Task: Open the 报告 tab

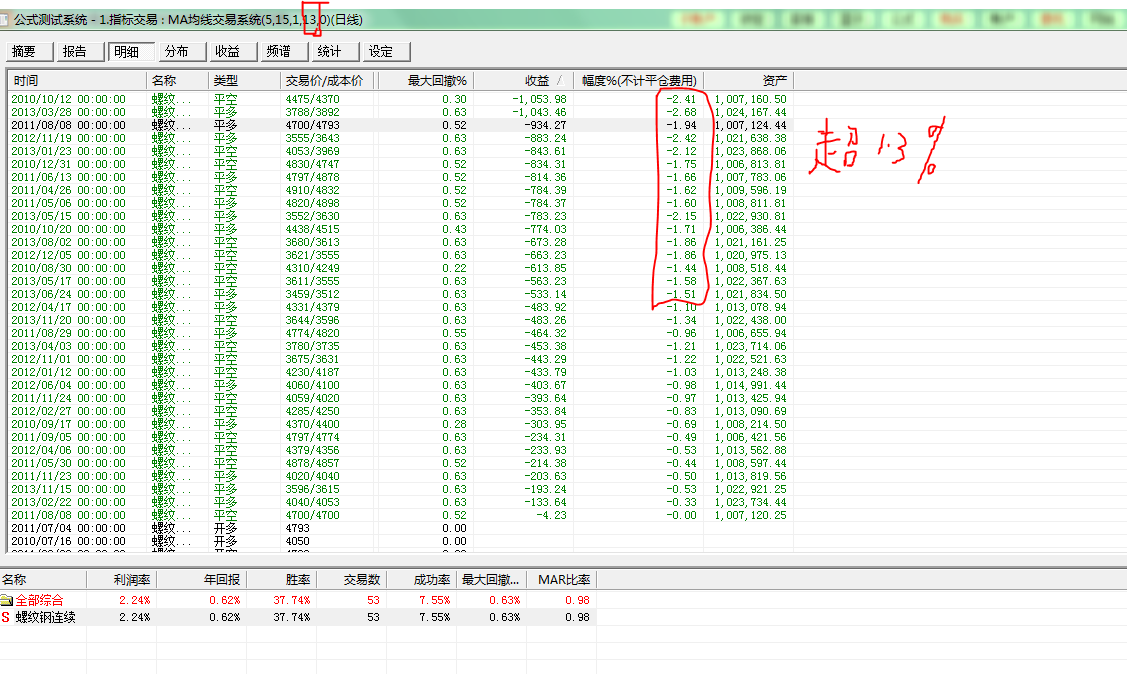Action: pos(75,52)
